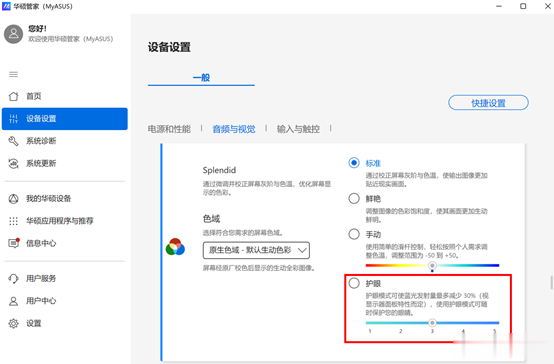
Task: Open 我的华硕设备 icon
Action: (13, 199)
